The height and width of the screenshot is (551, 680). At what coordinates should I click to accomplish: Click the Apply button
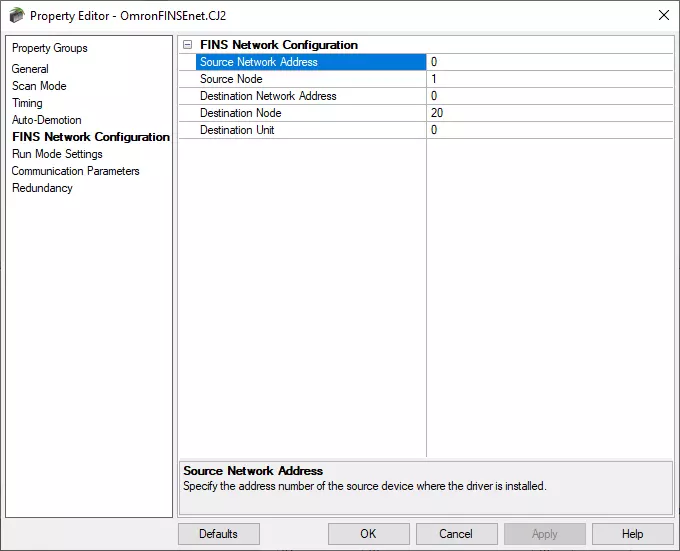click(545, 534)
